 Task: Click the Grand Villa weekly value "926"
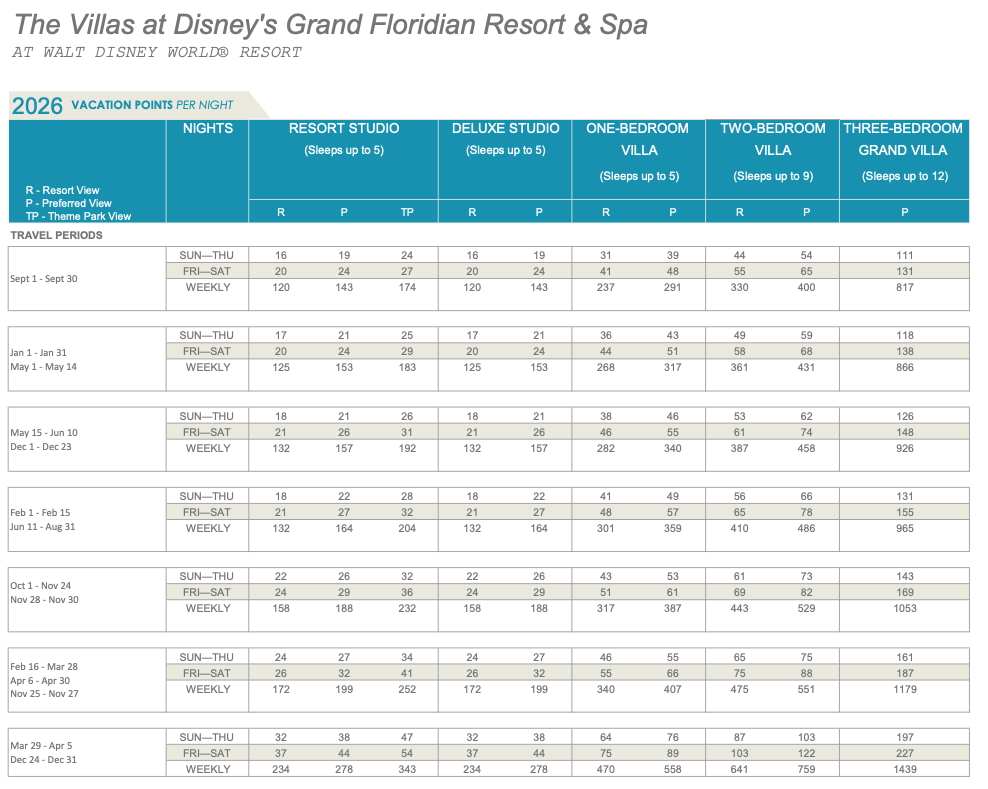tap(905, 449)
